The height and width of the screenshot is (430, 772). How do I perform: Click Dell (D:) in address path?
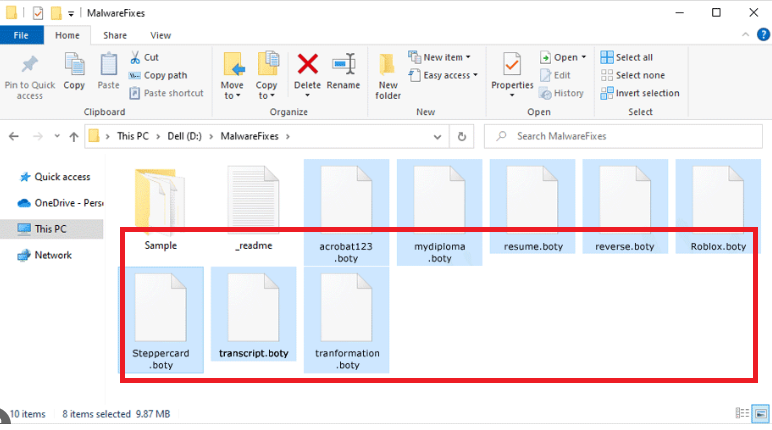pos(184,136)
